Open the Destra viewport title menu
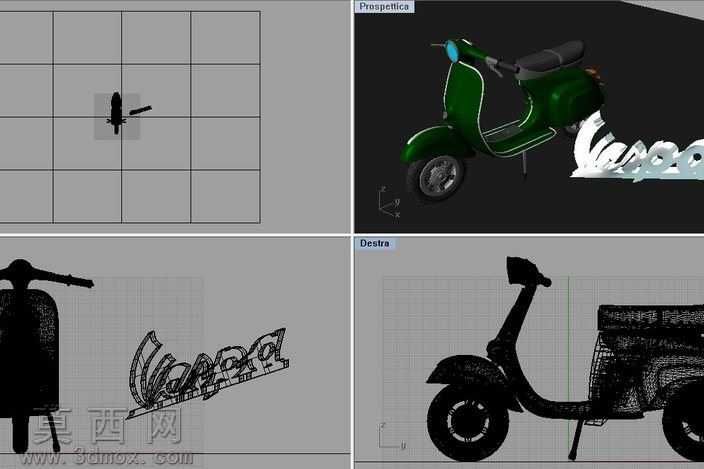 375,243
